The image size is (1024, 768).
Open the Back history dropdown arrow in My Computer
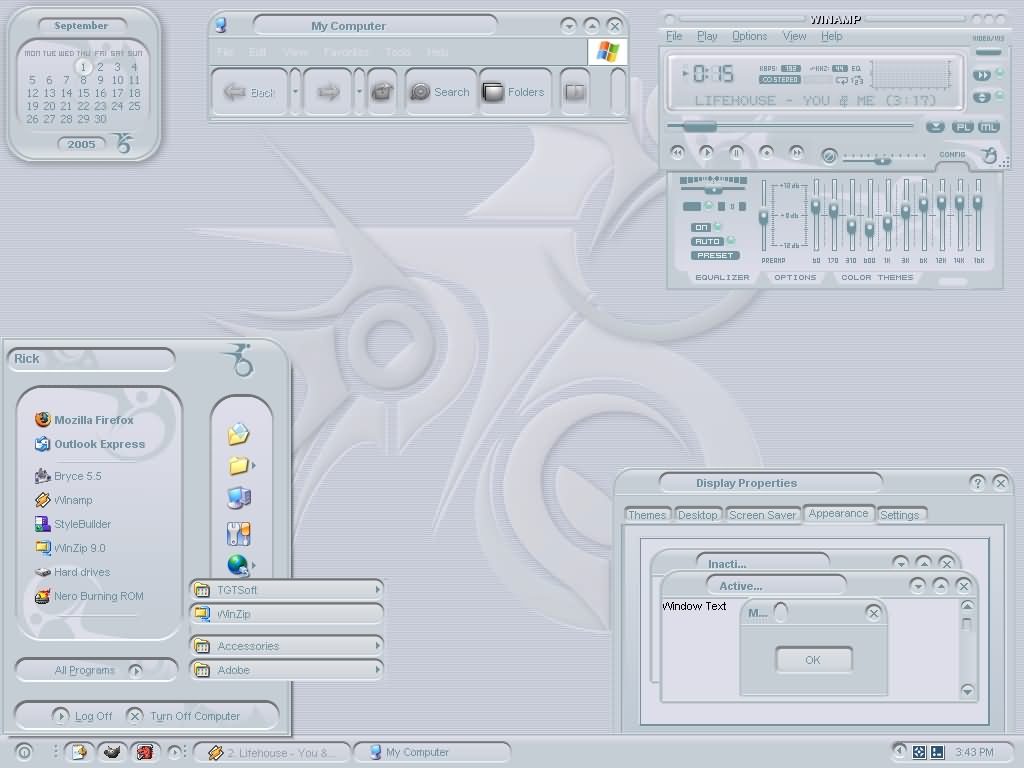click(295, 92)
